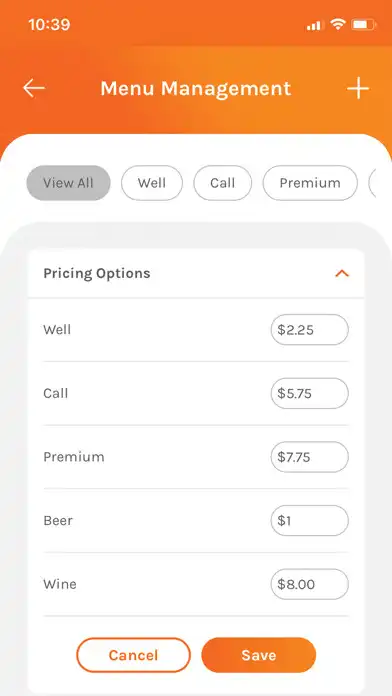
Task: Click the Premium price field showing $7.75
Action: [309, 457]
